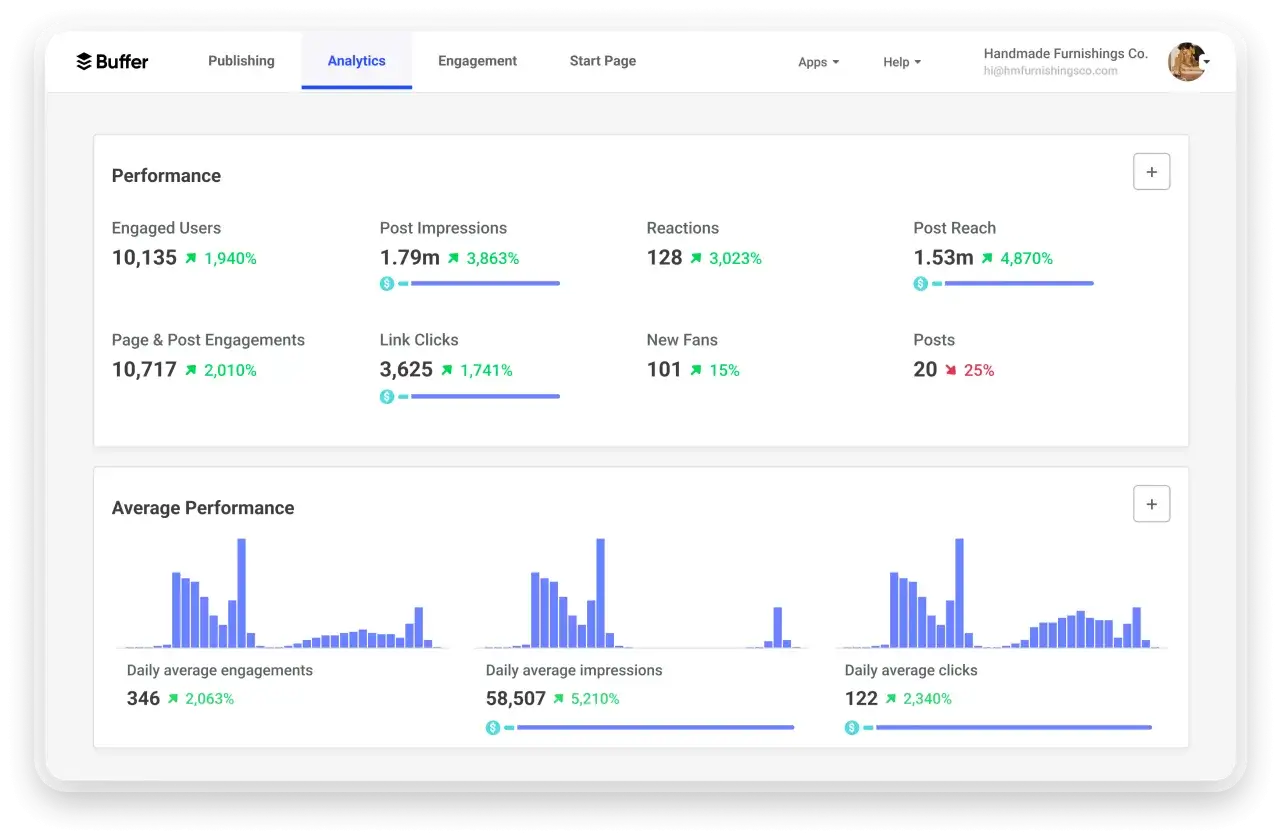
Task: Click the Daily average clicks value 122
Action: pyautogui.click(x=861, y=698)
